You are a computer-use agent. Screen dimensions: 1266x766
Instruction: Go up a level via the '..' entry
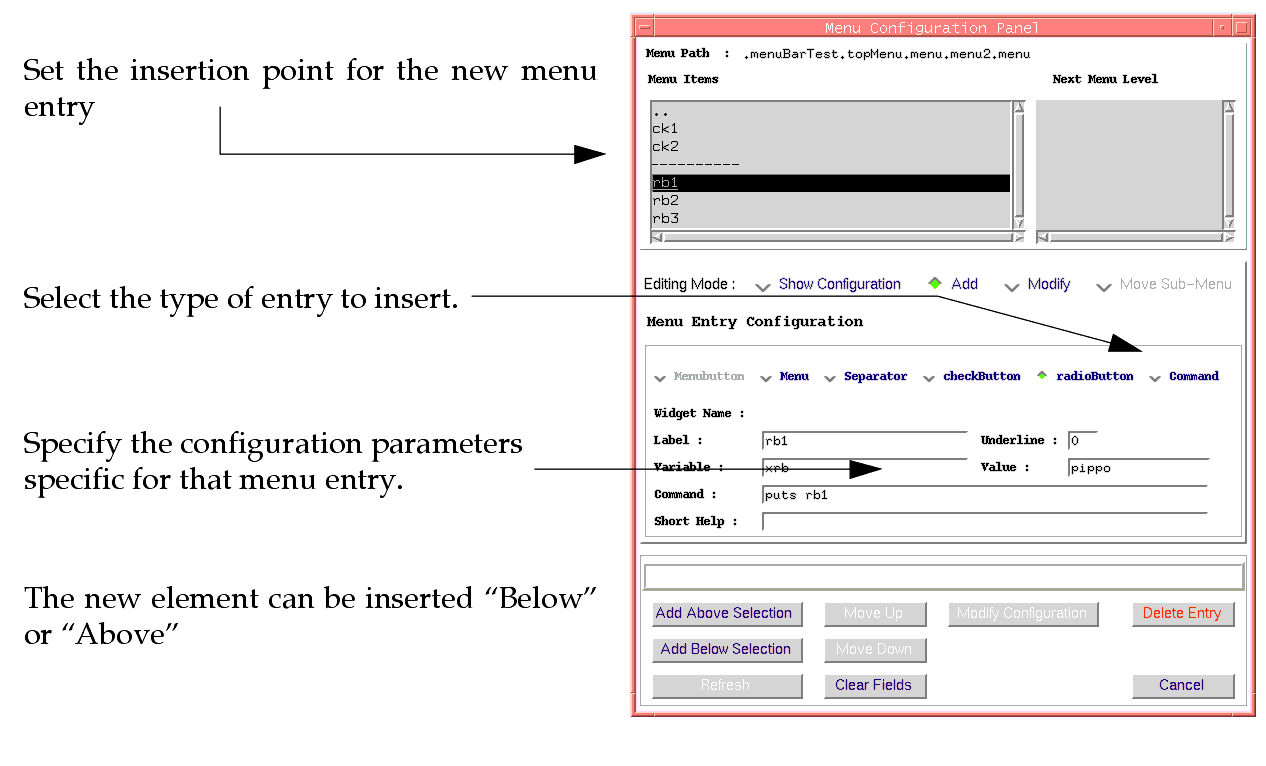click(x=661, y=112)
